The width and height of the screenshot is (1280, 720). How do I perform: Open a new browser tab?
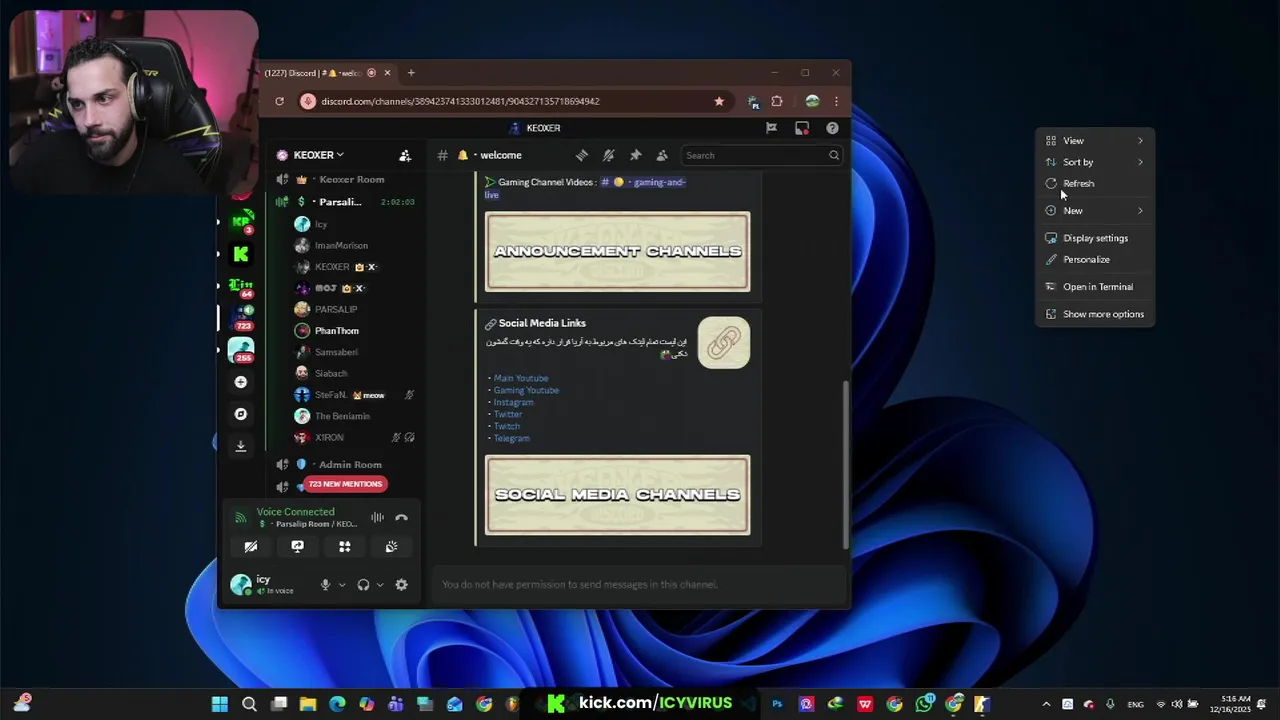click(x=411, y=73)
